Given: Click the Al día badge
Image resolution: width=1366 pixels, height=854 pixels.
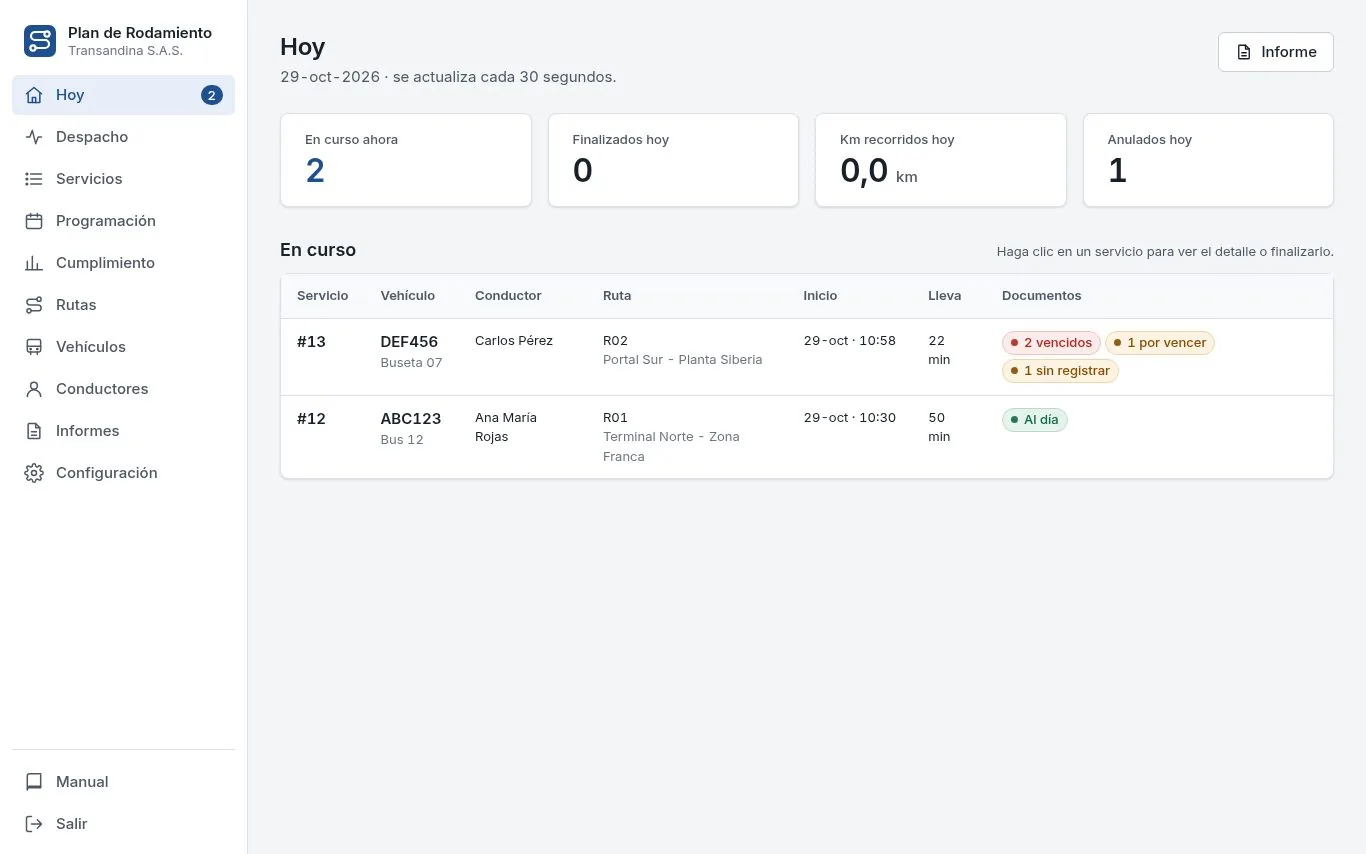Looking at the screenshot, I should click(1034, 420).
